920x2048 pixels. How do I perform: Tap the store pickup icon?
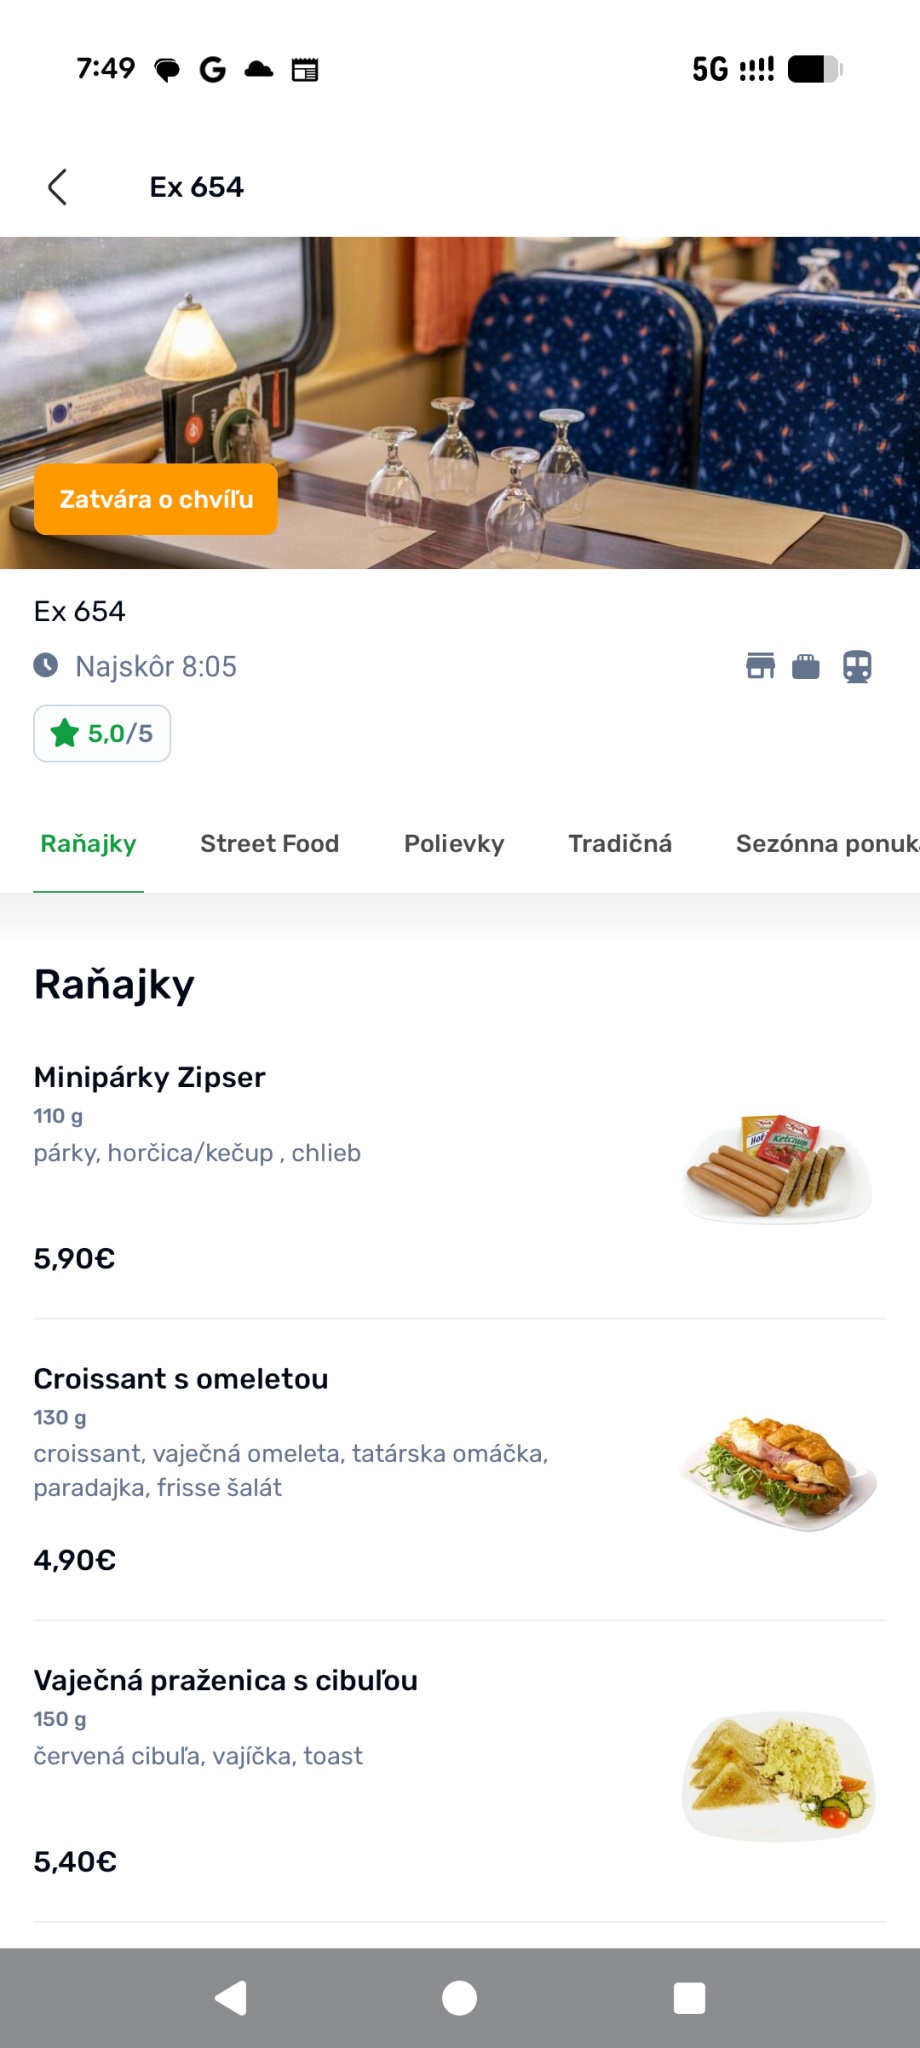(760, 666)
